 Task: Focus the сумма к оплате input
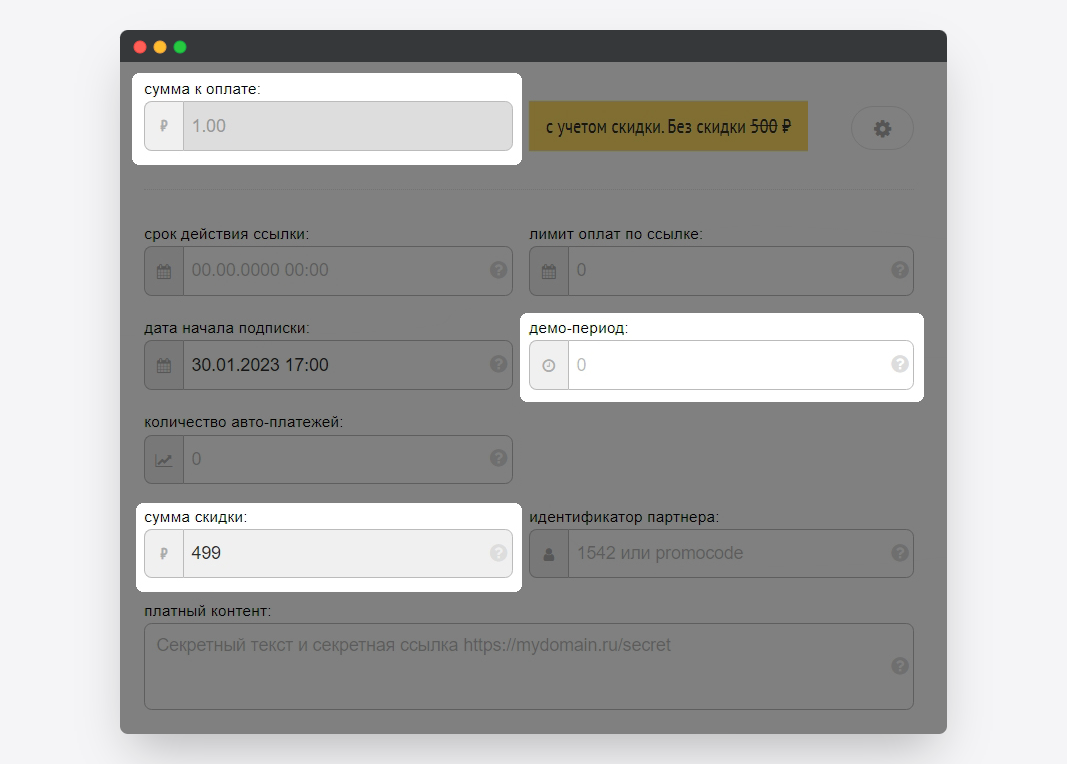346,126
